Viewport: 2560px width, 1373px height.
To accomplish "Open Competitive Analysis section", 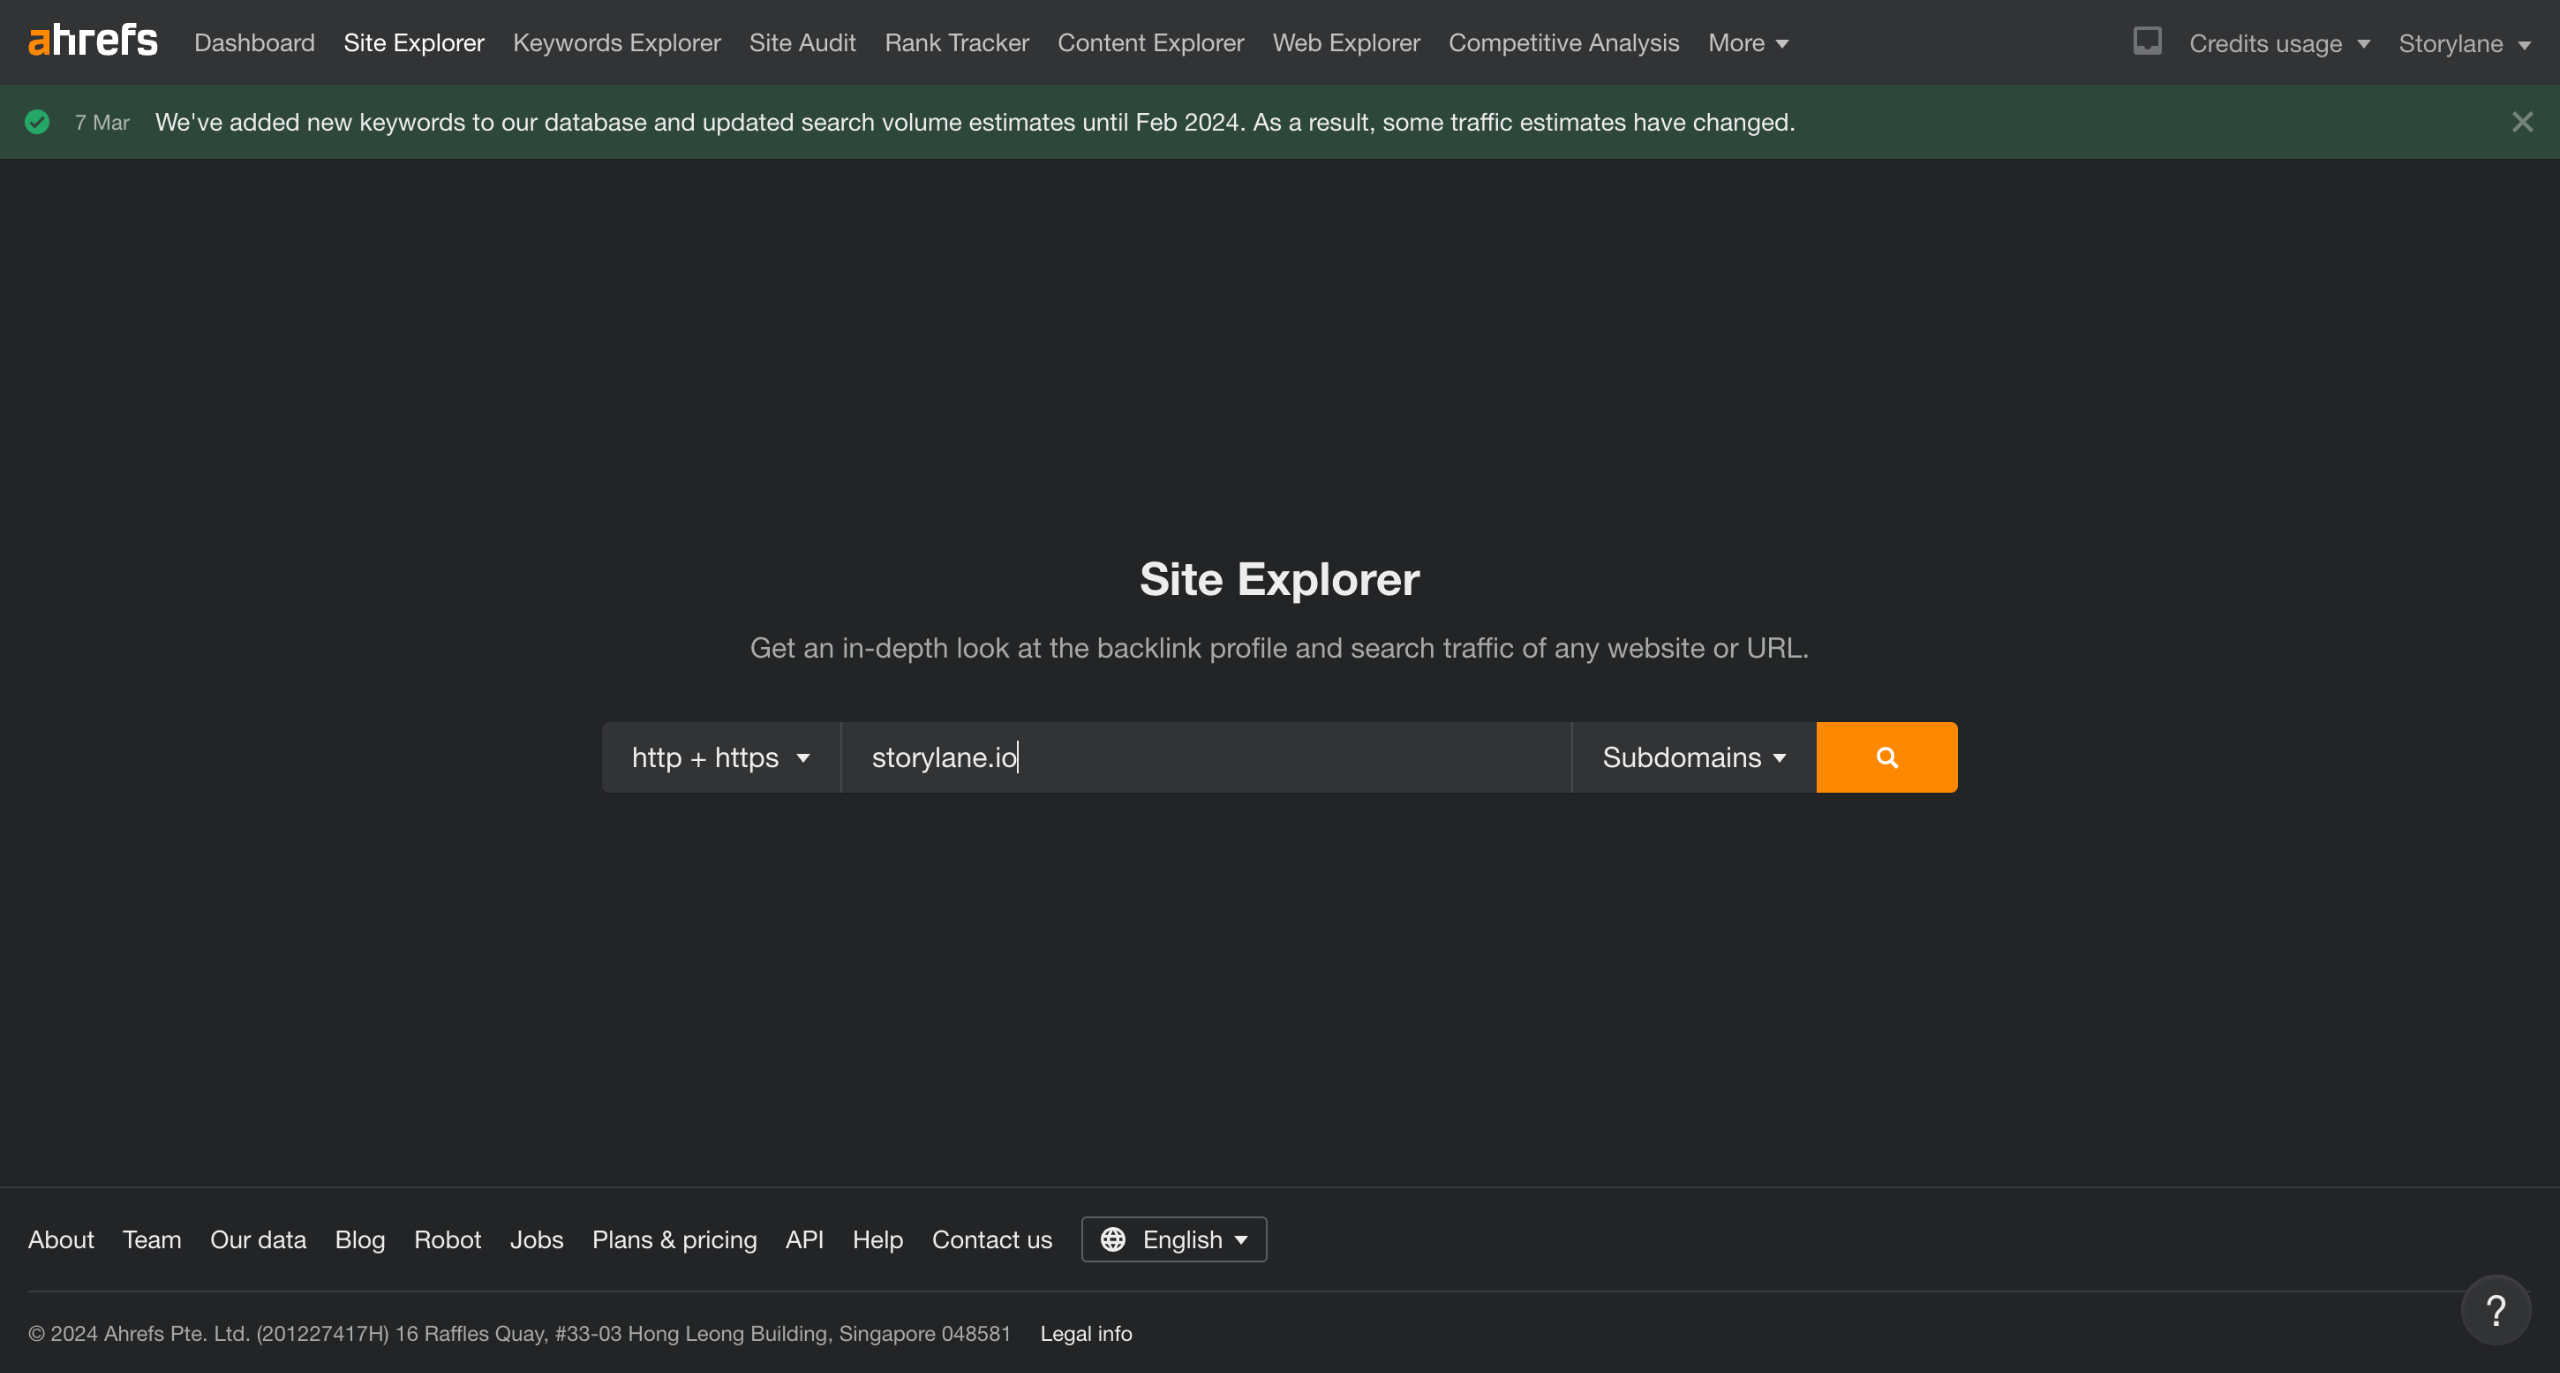I will pos(1563,43).
